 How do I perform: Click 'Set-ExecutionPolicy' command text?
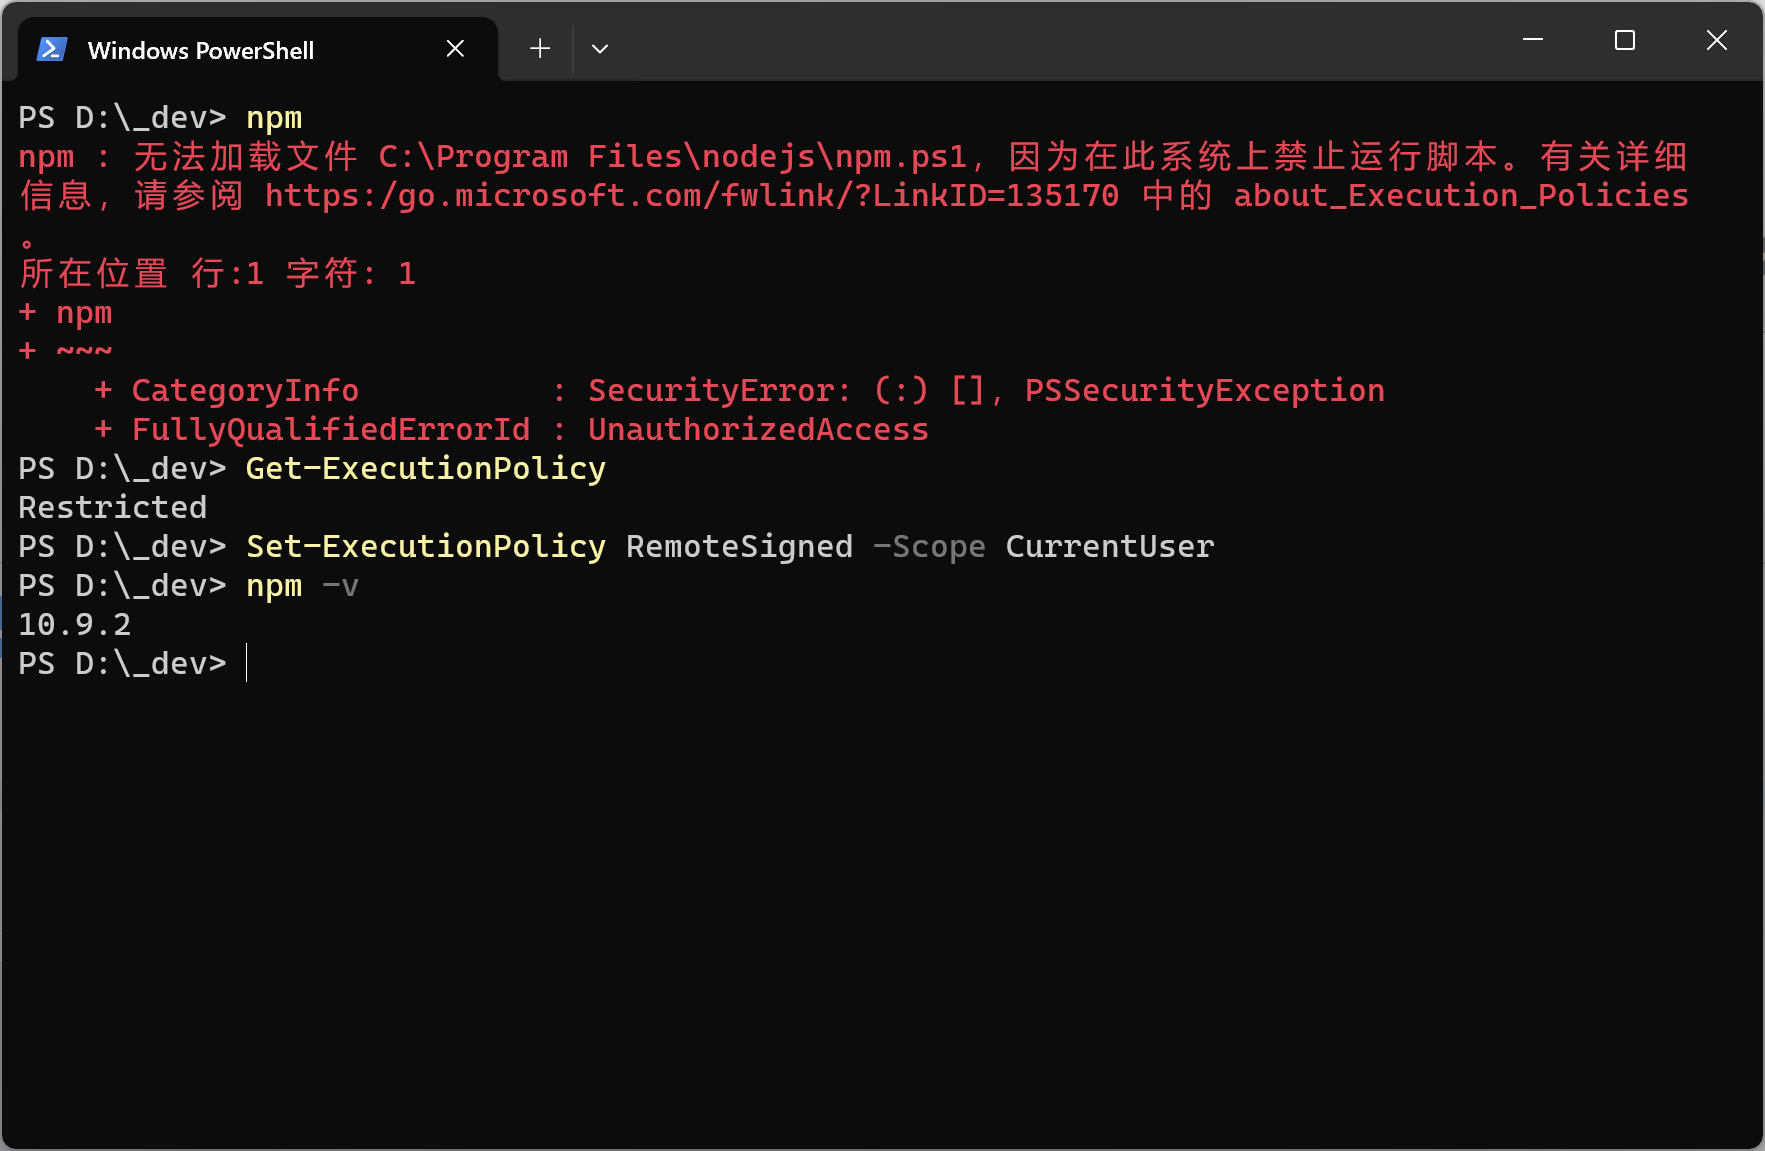(x=426, y=546)
